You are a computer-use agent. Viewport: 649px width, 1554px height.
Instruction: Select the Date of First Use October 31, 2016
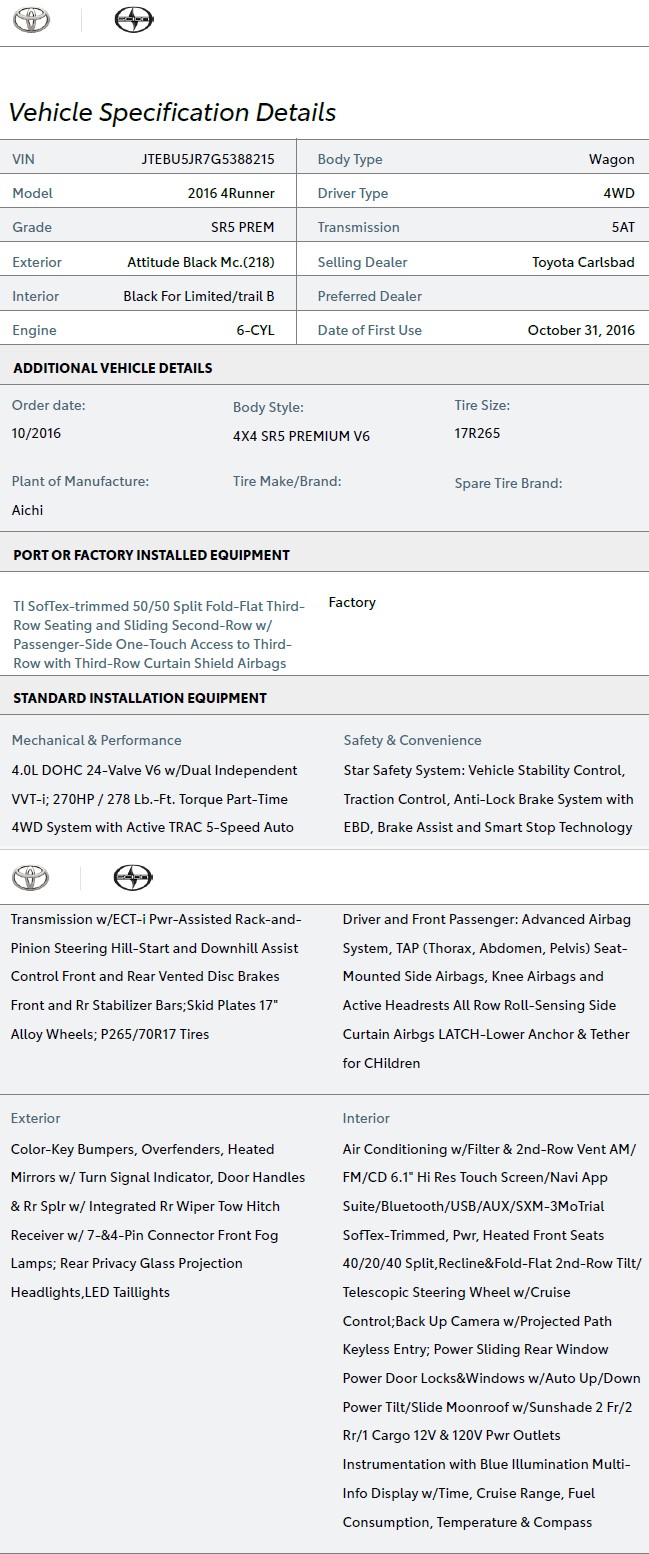(x=581, y=330)
